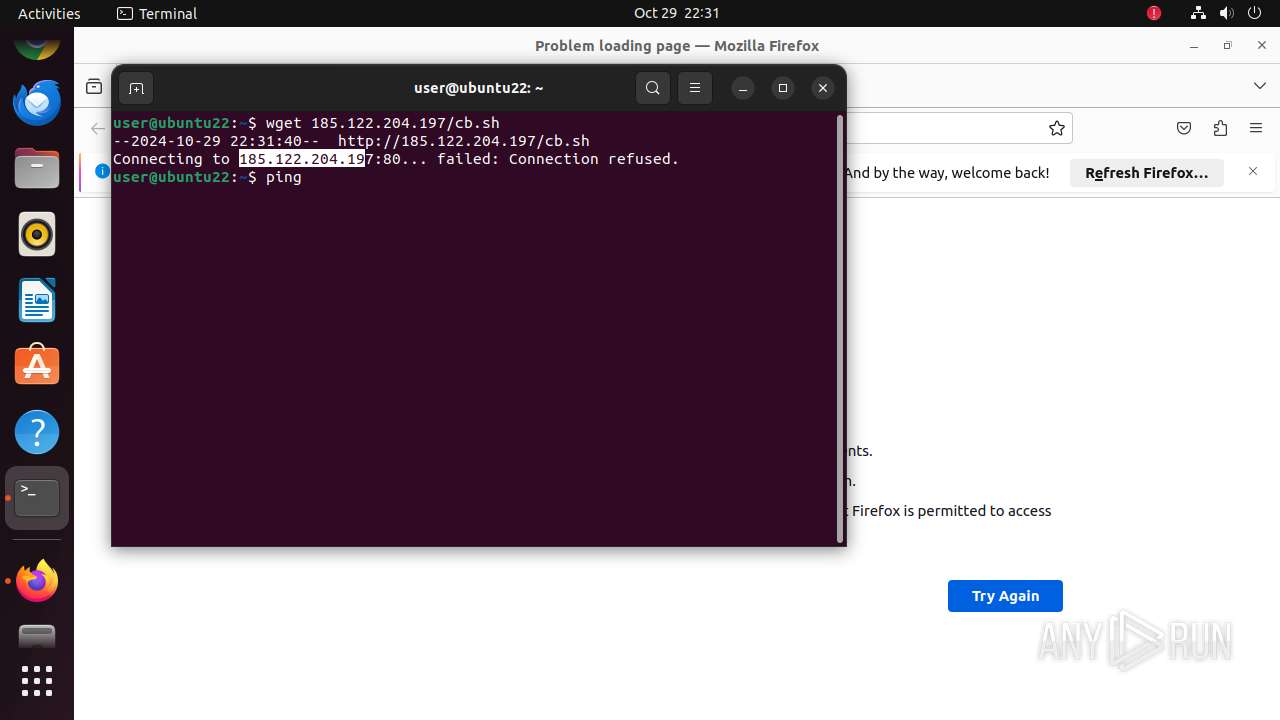Launch Rhythmbox from the dock
This screenshot has width=1280, height=720.
click(x=37, y=234)
